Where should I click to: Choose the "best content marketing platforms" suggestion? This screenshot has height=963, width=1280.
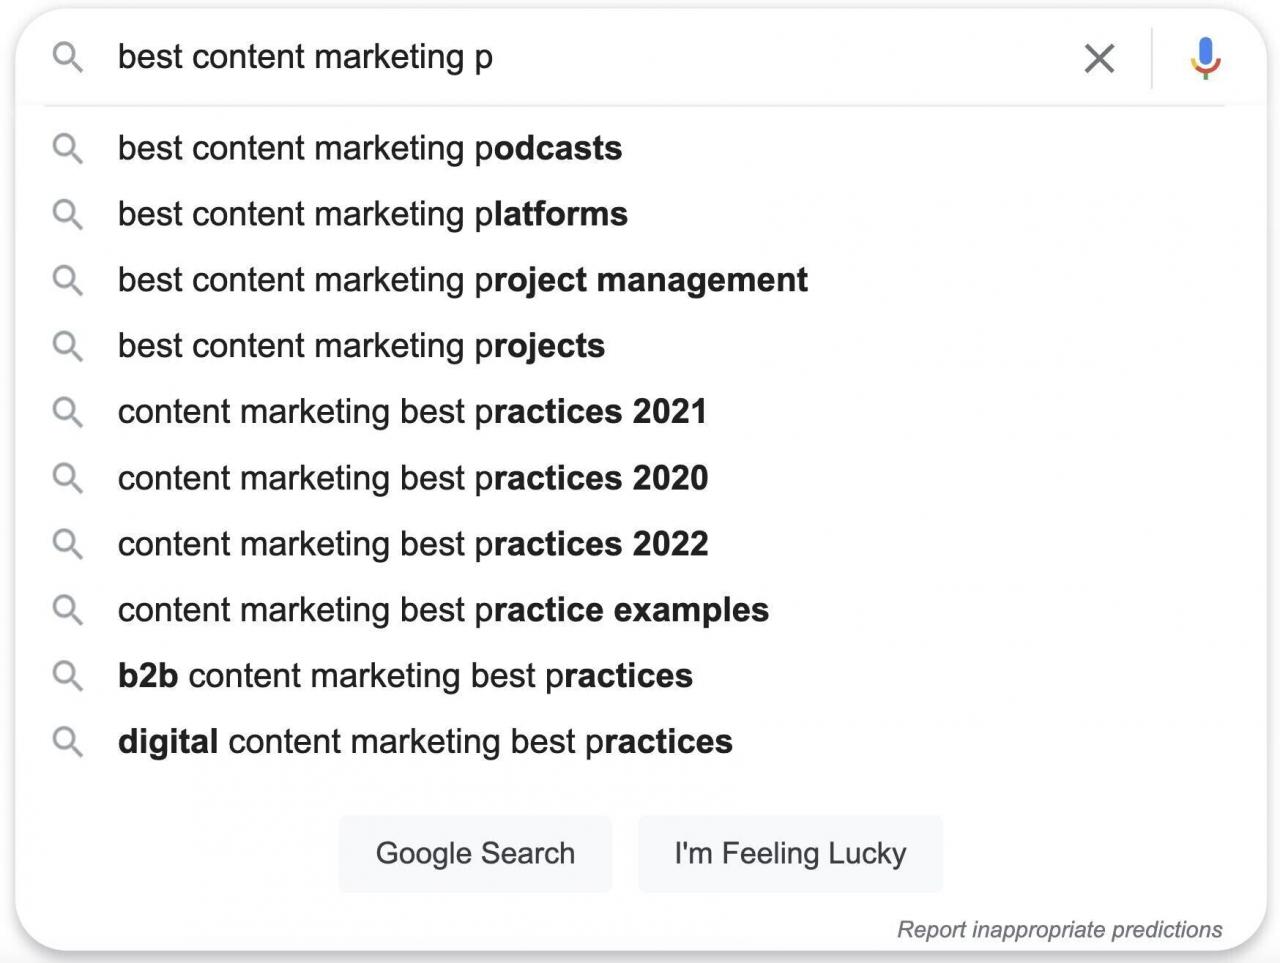point(373,215)
